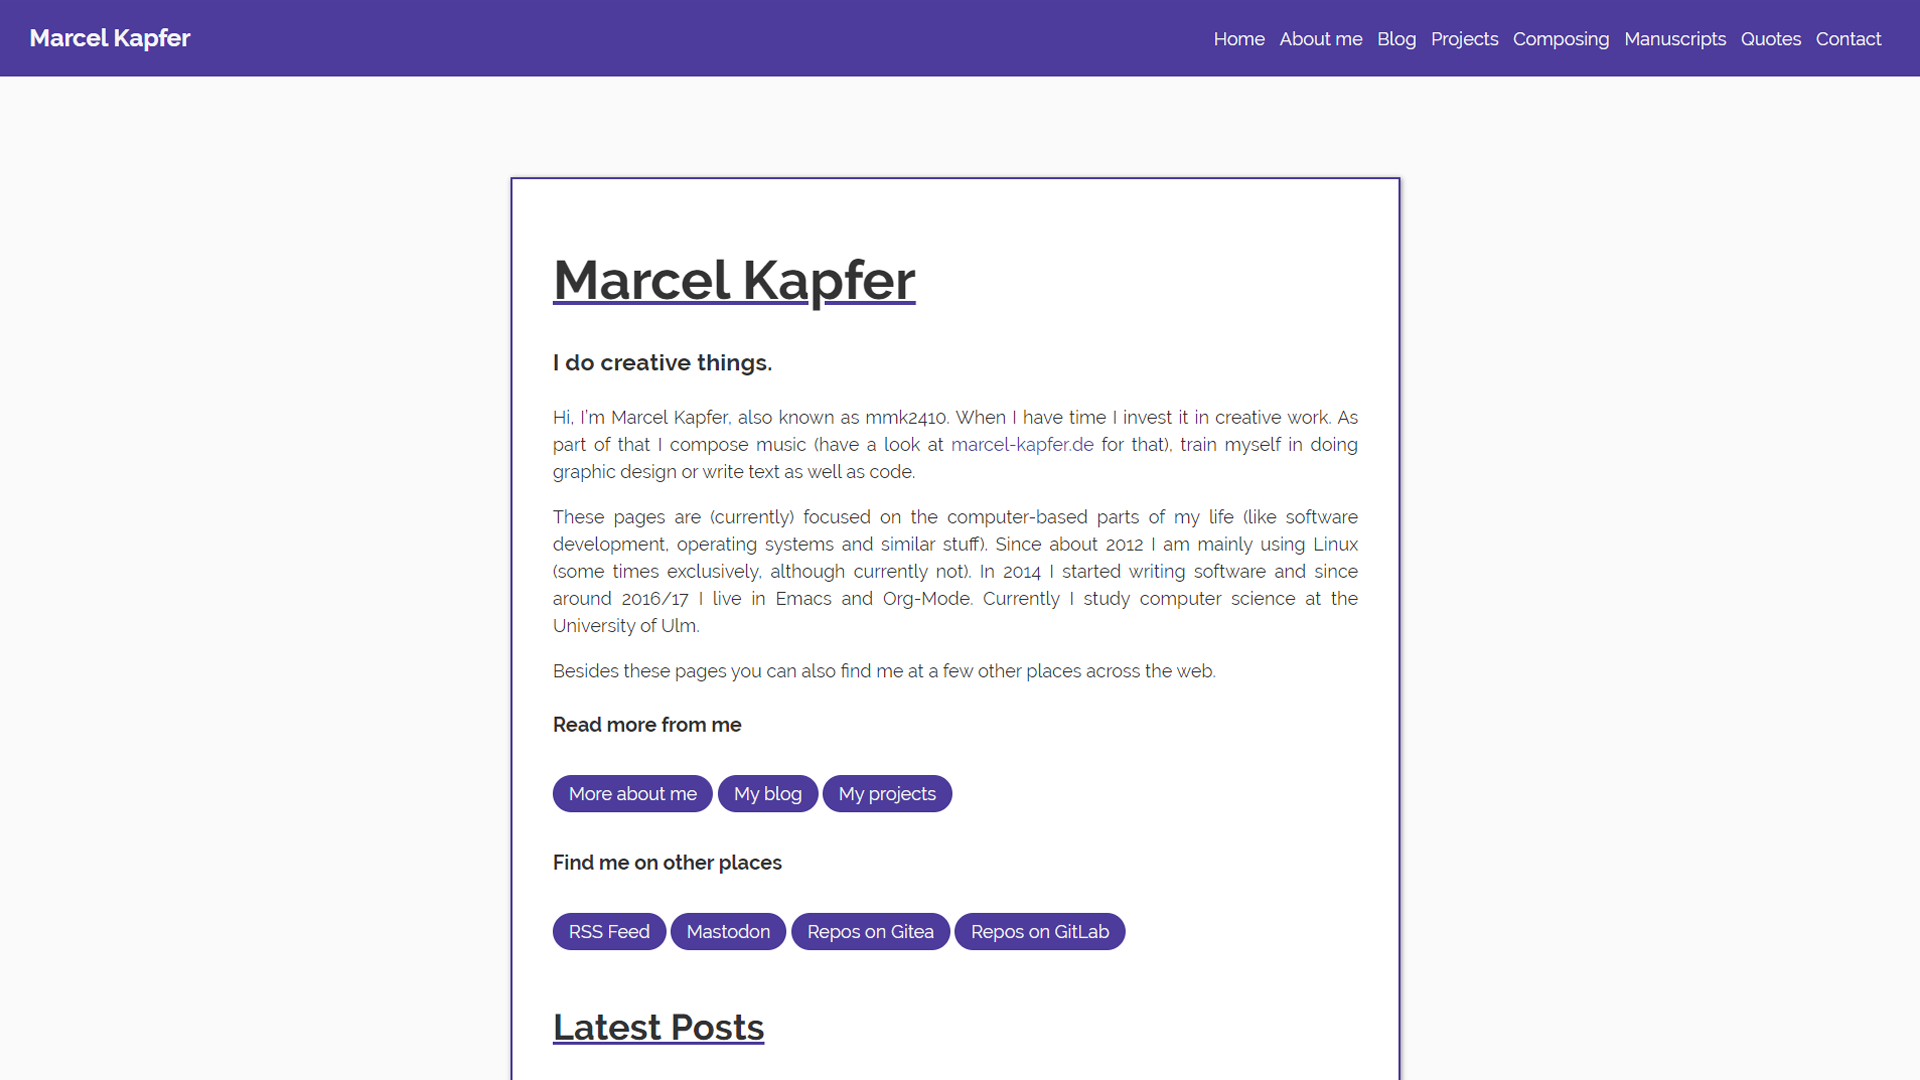Scroll down to view latest posts
The height and width of the screenshot is (1080, 1920).
click(657, 1026)
